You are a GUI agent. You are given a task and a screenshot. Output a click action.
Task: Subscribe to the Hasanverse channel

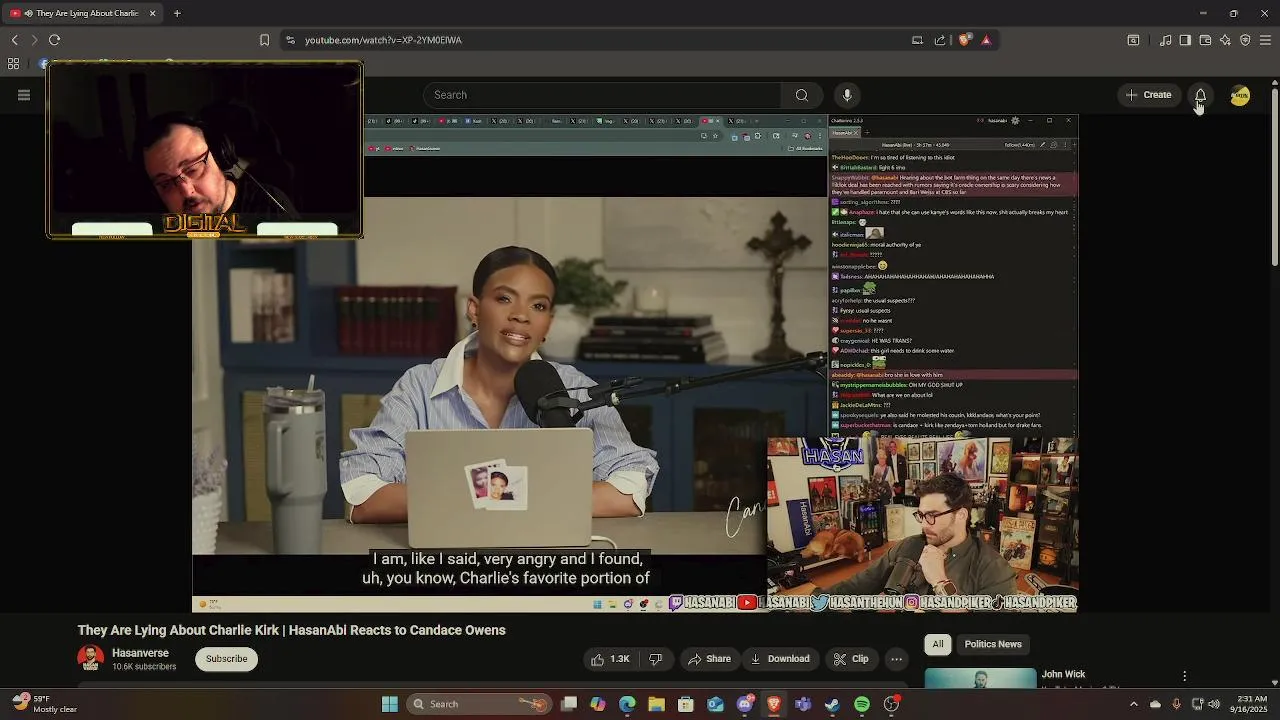226,659
